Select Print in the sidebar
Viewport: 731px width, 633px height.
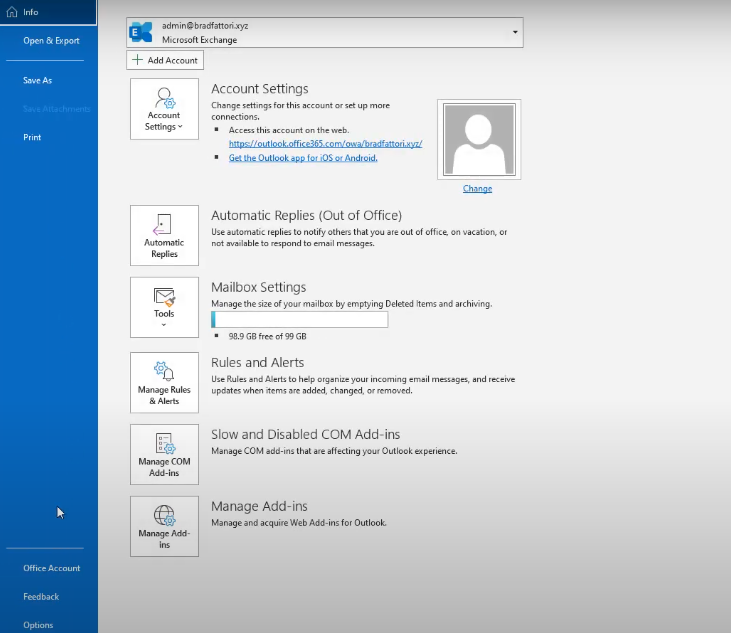click(32, 137)
